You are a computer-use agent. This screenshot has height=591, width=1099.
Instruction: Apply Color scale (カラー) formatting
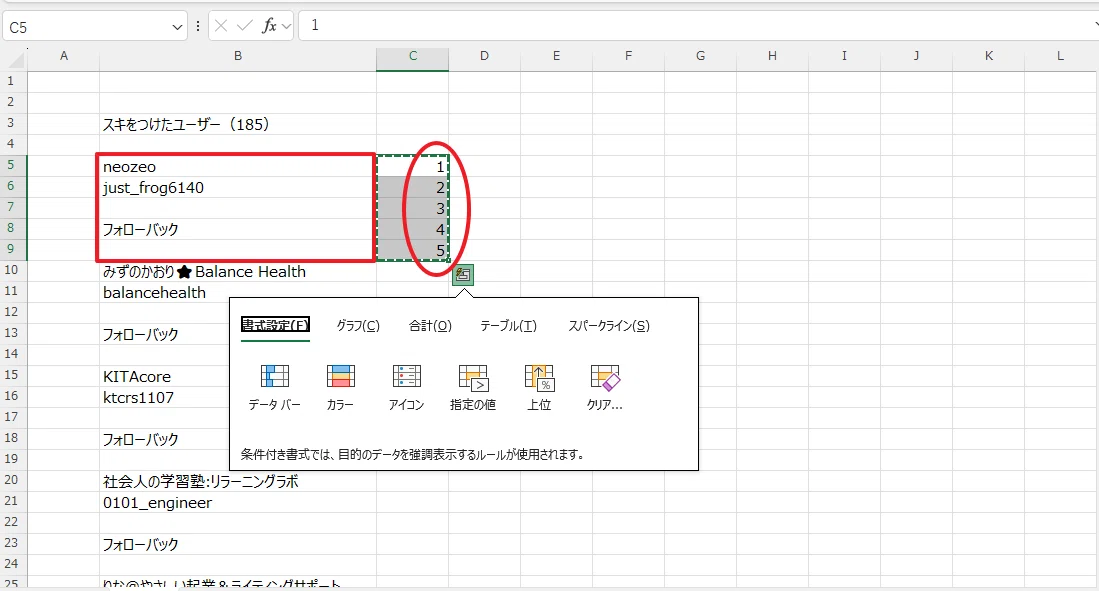pyautogui.click(x=341, y=387)
